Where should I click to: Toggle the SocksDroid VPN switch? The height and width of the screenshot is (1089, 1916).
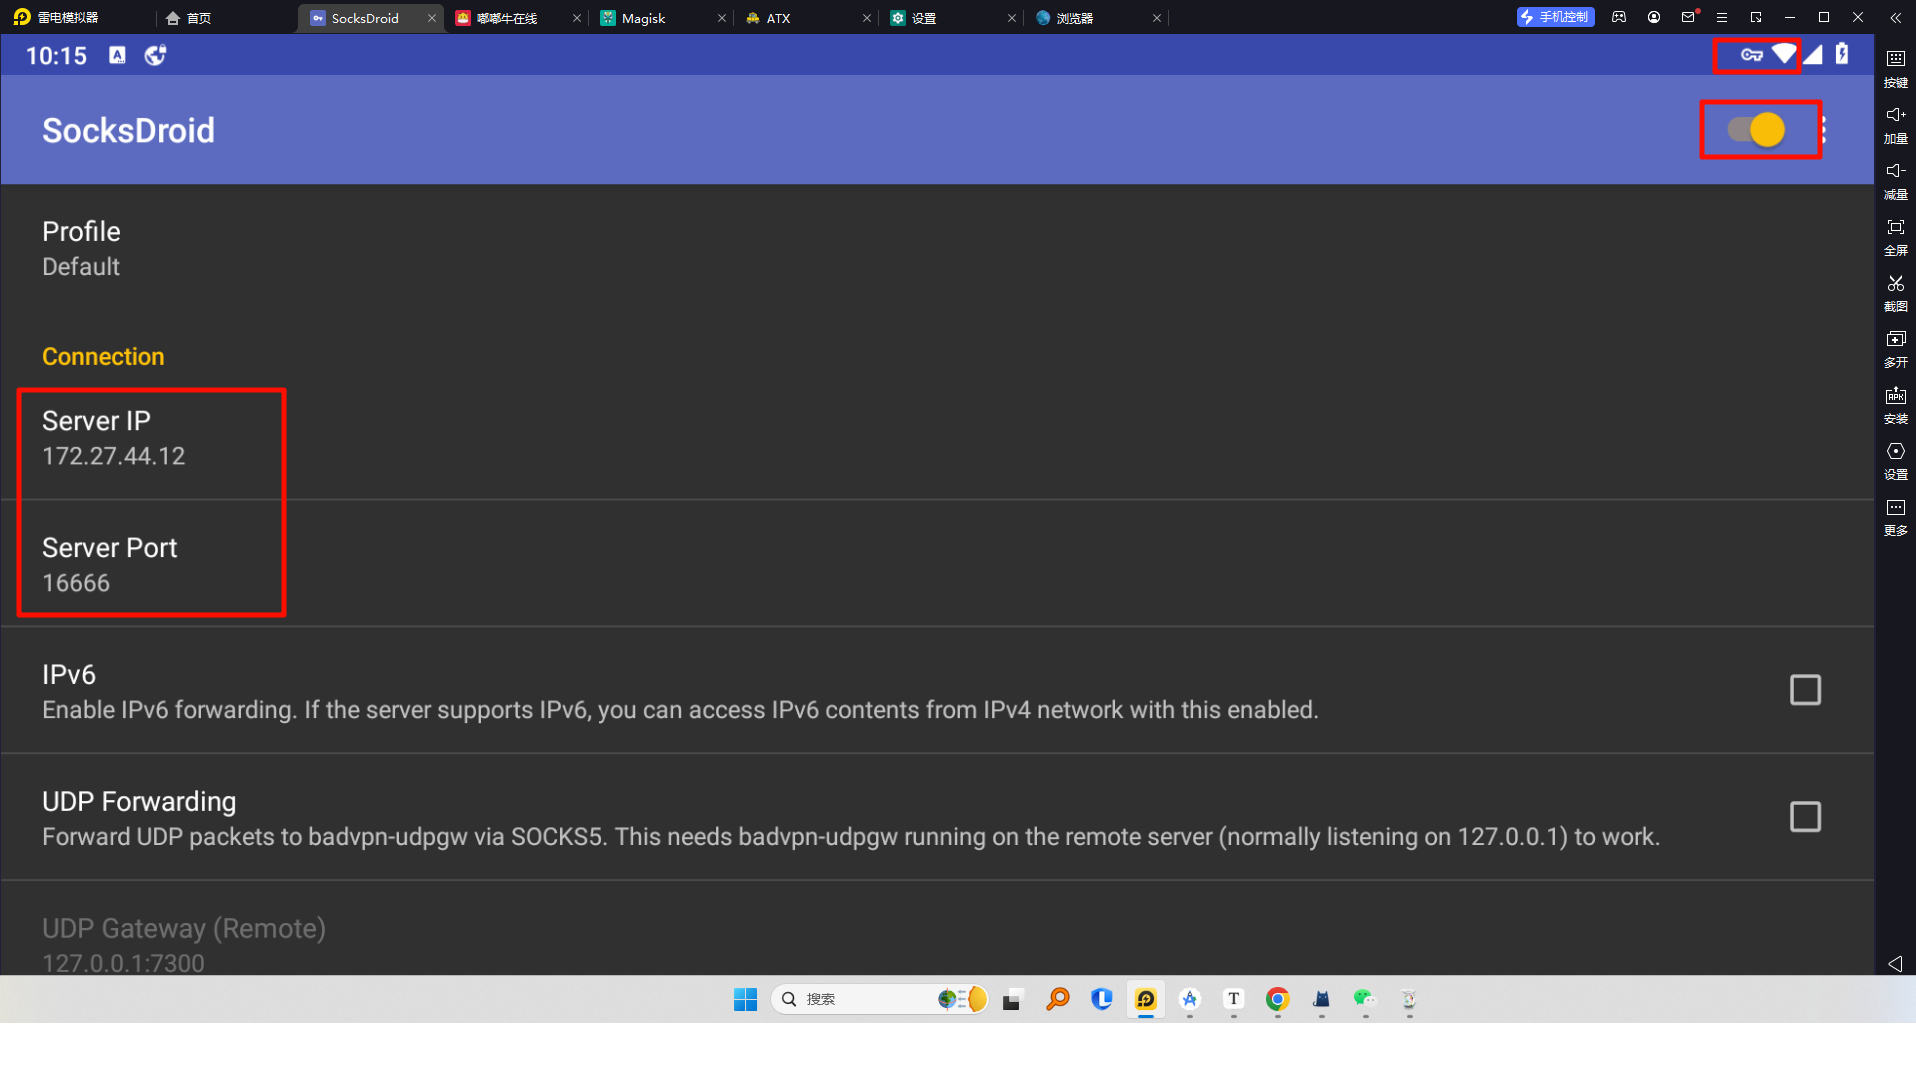tap(1756, 130)
